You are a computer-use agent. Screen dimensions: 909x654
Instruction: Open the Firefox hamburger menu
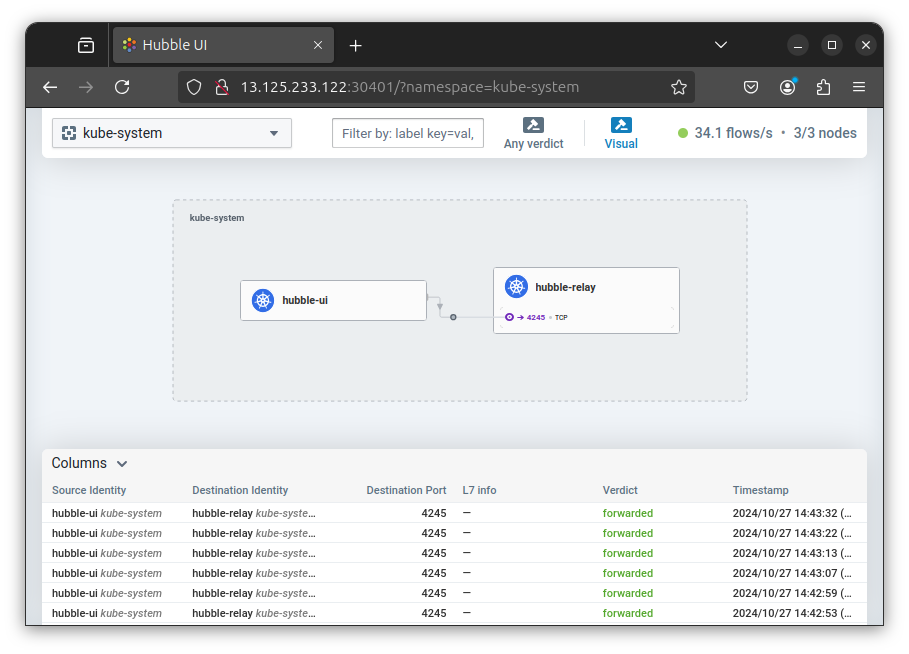(x=859, y=87)
